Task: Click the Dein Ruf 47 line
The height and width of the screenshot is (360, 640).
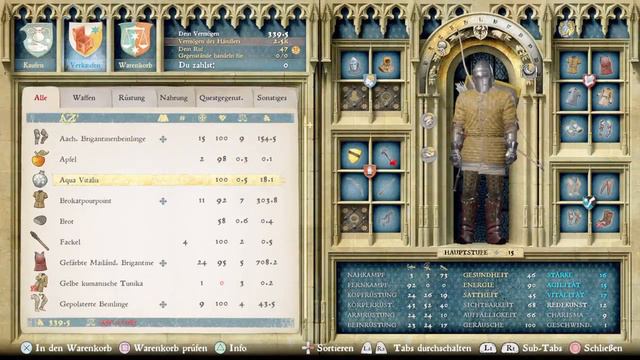Action: click(233, 49)
